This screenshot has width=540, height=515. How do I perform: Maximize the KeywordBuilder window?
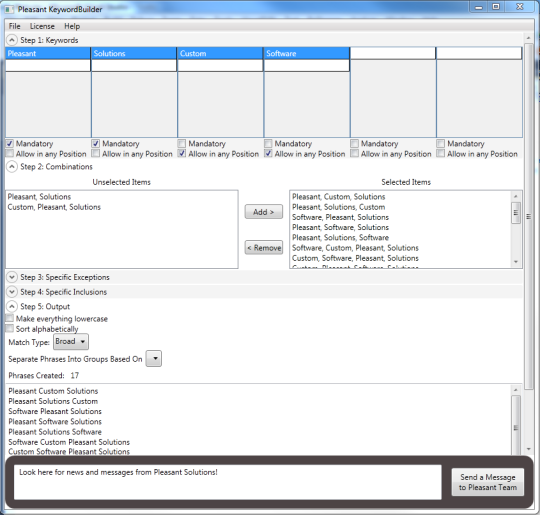click(x=496, y=7)
